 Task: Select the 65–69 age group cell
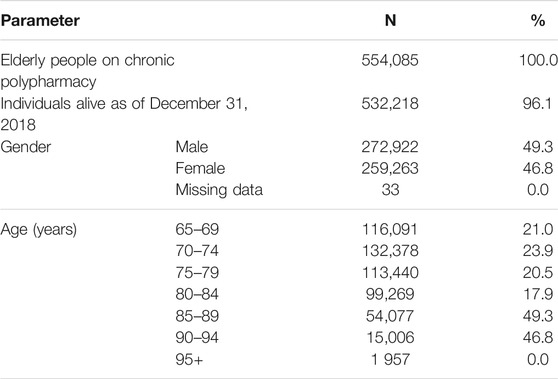click(197, 229)
